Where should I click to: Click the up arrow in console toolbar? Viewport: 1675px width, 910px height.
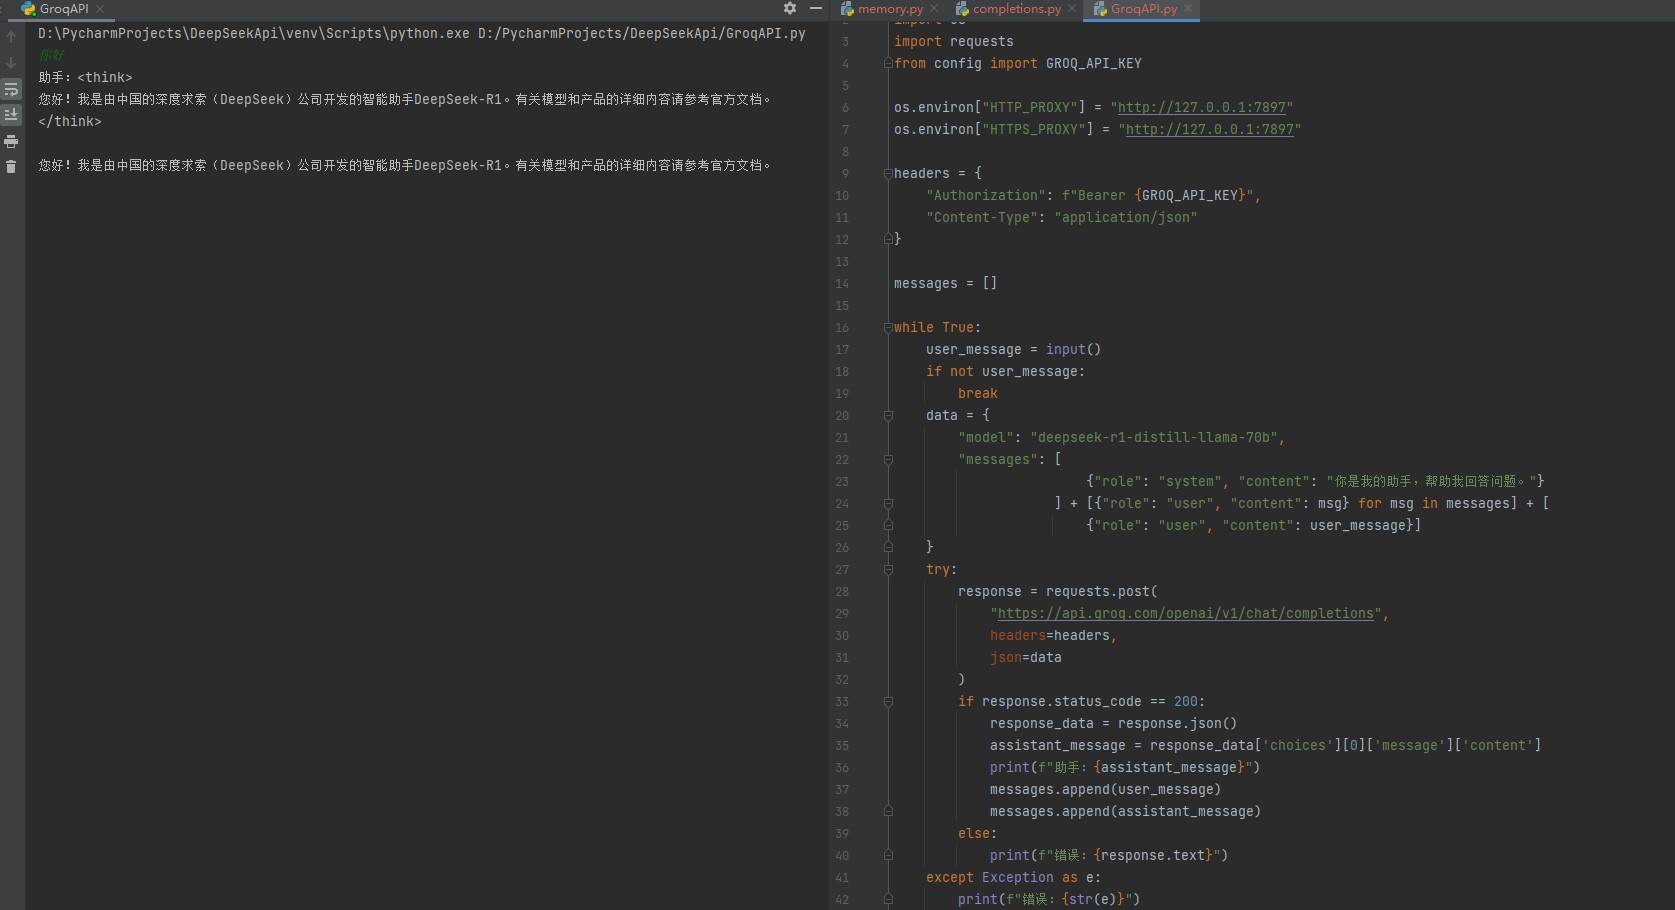pos(11,37)
